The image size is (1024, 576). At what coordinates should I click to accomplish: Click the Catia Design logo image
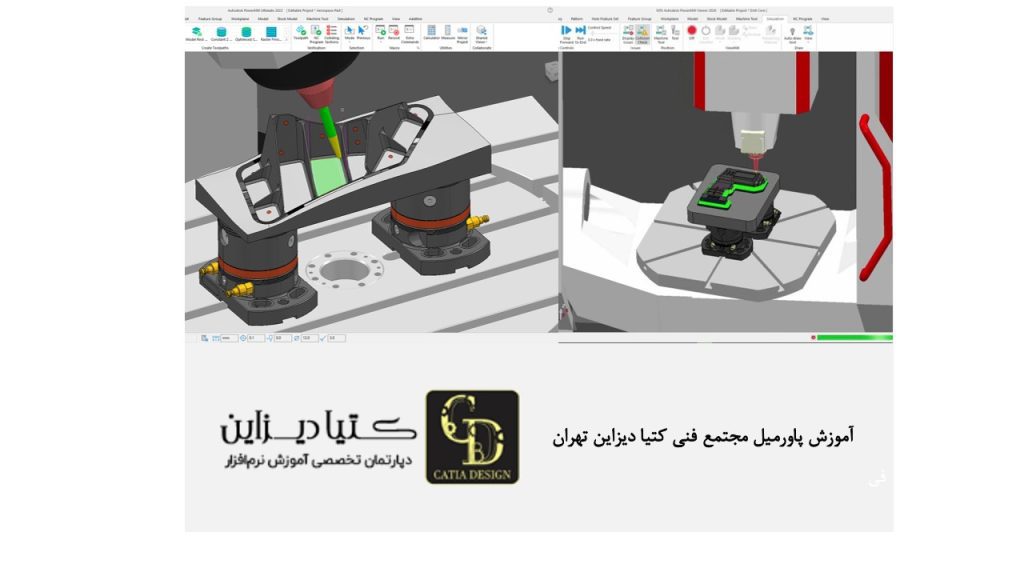click(x=472, y=436)
